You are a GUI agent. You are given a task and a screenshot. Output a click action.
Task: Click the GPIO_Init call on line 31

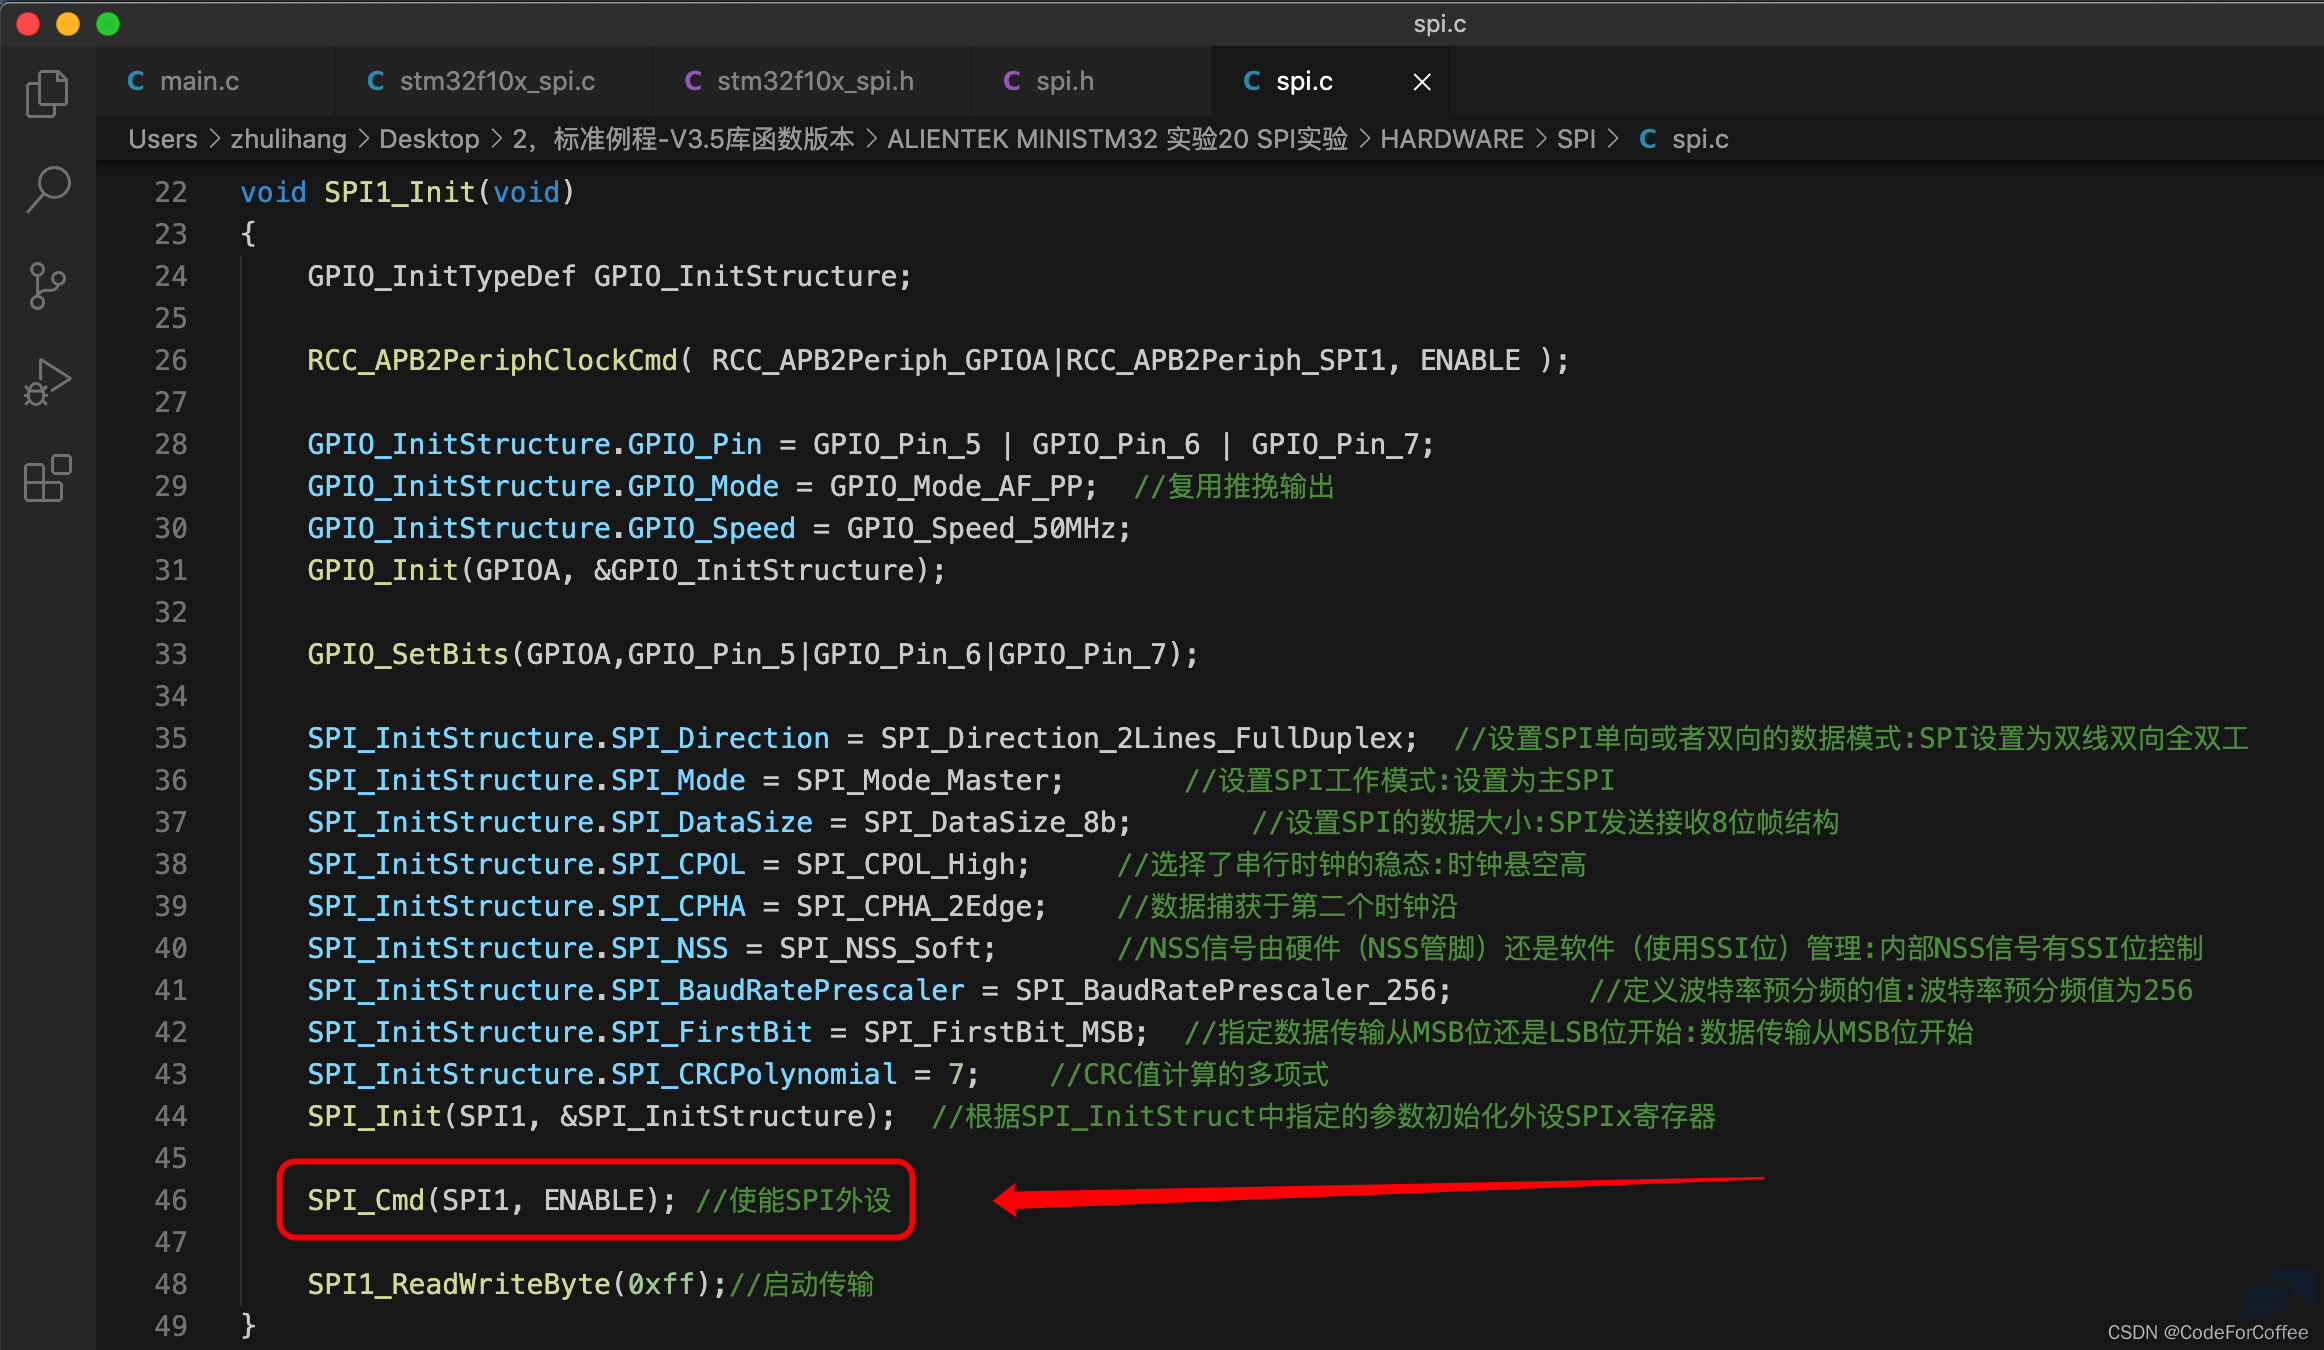pos(382,570)
